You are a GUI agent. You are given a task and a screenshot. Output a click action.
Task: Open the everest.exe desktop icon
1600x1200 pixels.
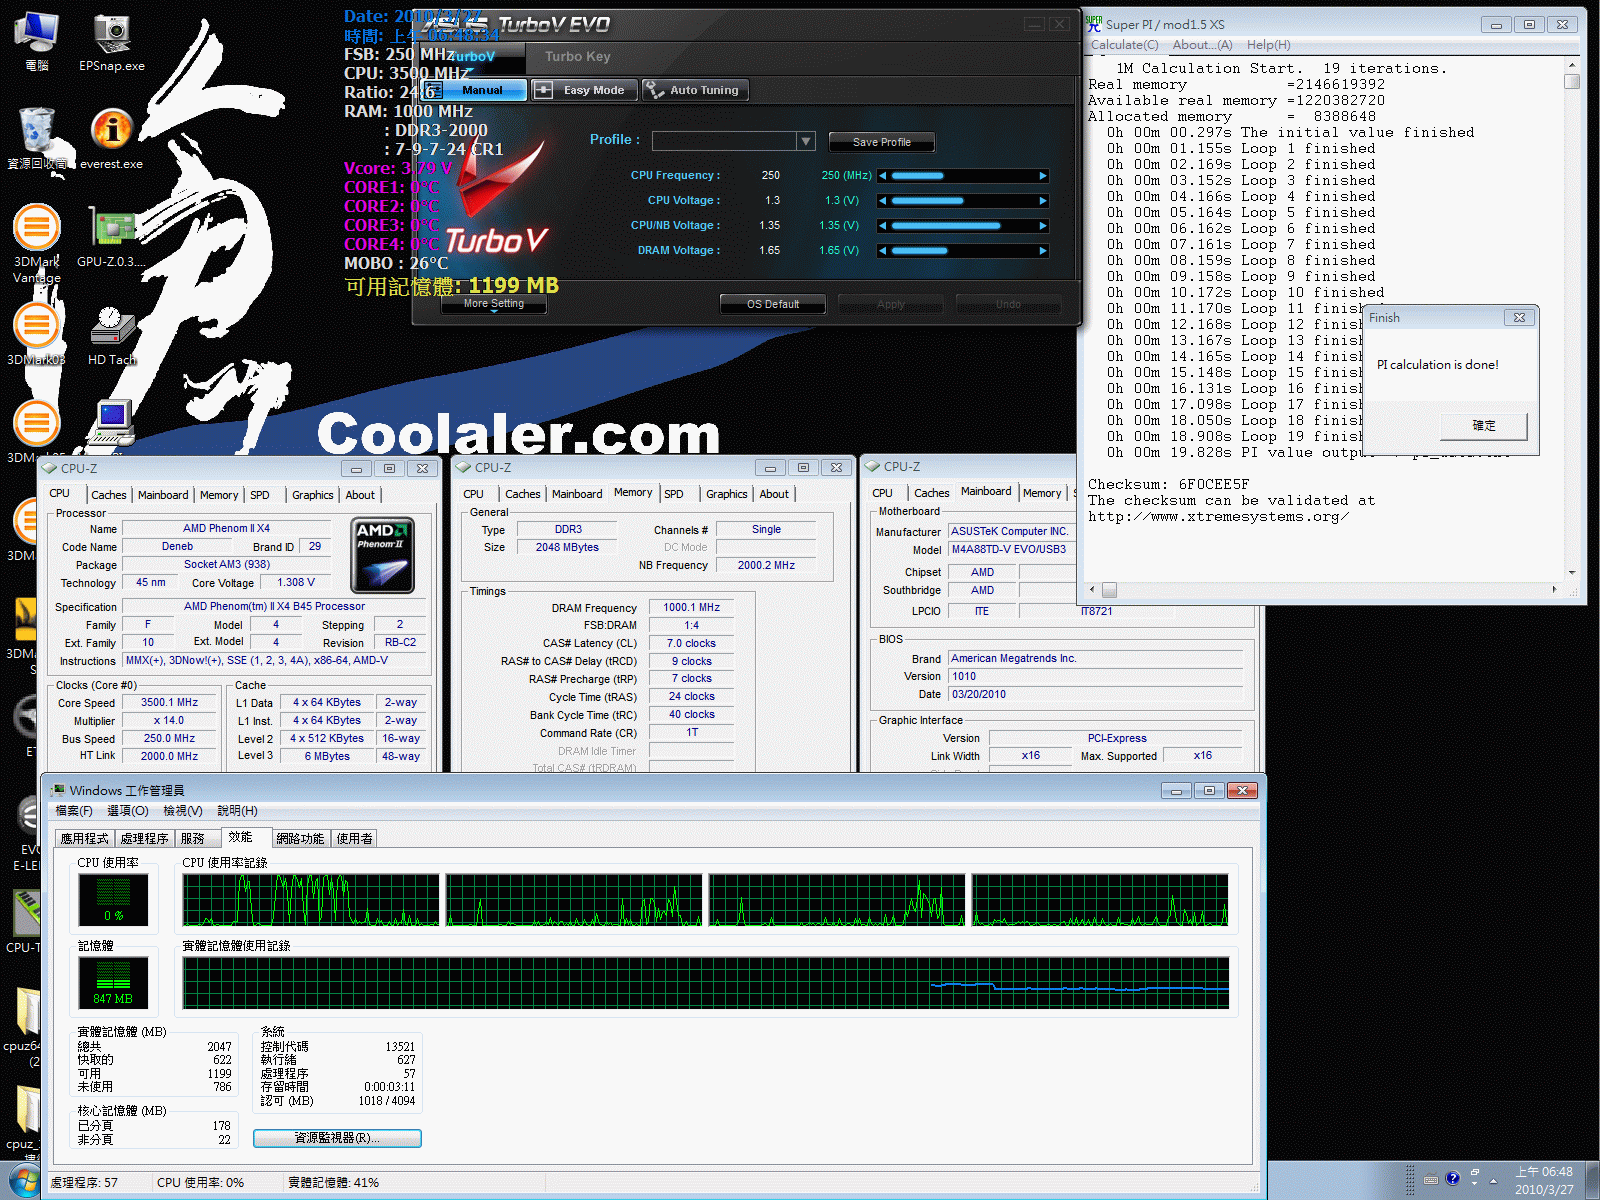coord(112,138)
